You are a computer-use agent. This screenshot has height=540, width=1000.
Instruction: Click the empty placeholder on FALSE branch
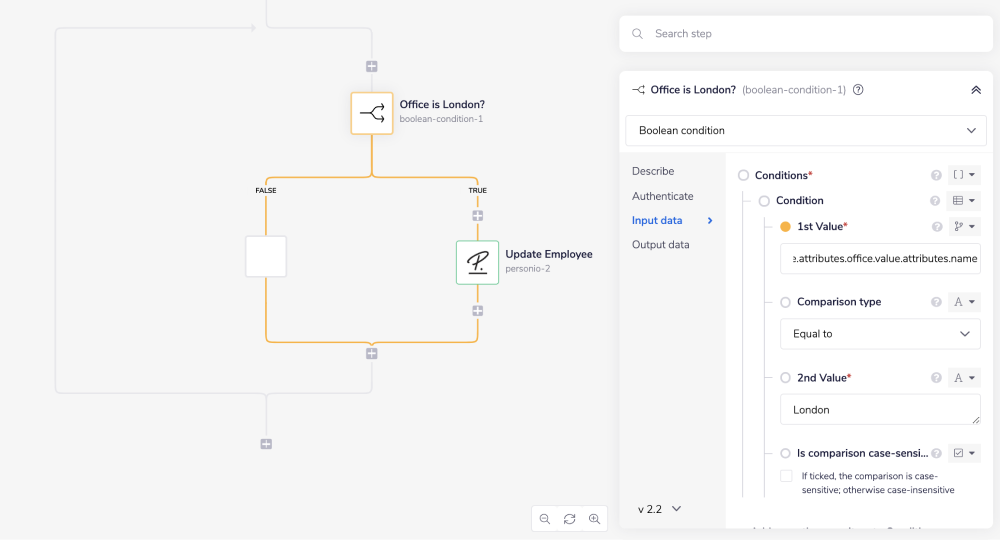266,257
